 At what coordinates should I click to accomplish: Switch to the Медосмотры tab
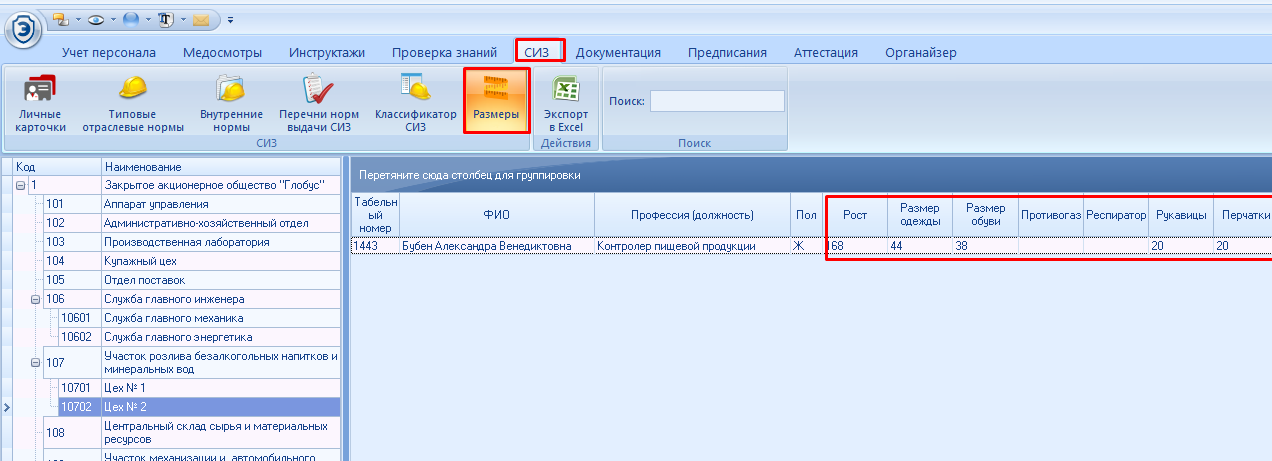click(x=222, y=53)
